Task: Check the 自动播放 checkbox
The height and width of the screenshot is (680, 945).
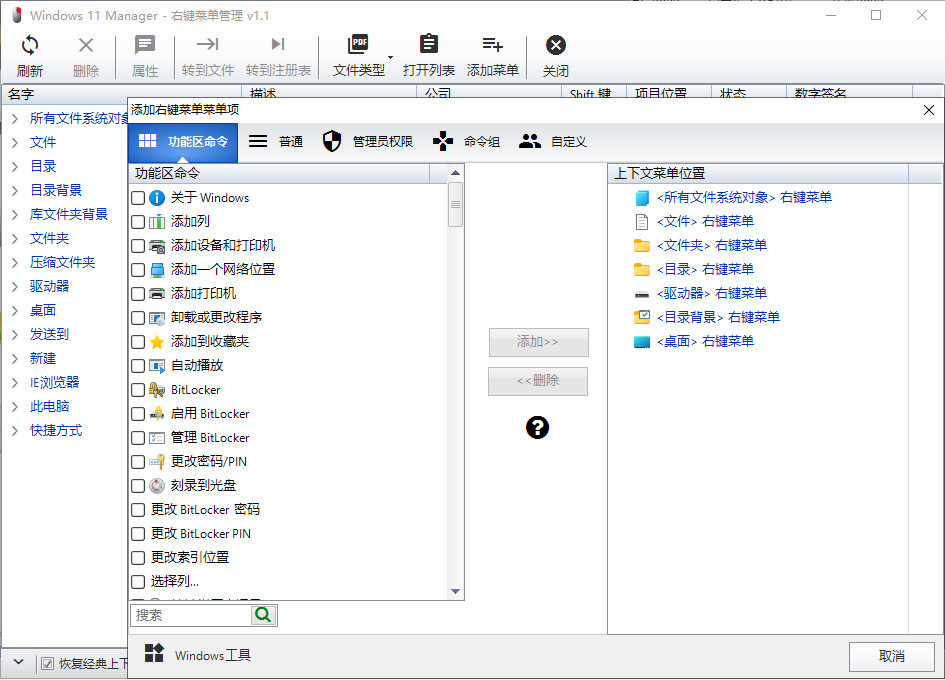Action: click(138, 366)
